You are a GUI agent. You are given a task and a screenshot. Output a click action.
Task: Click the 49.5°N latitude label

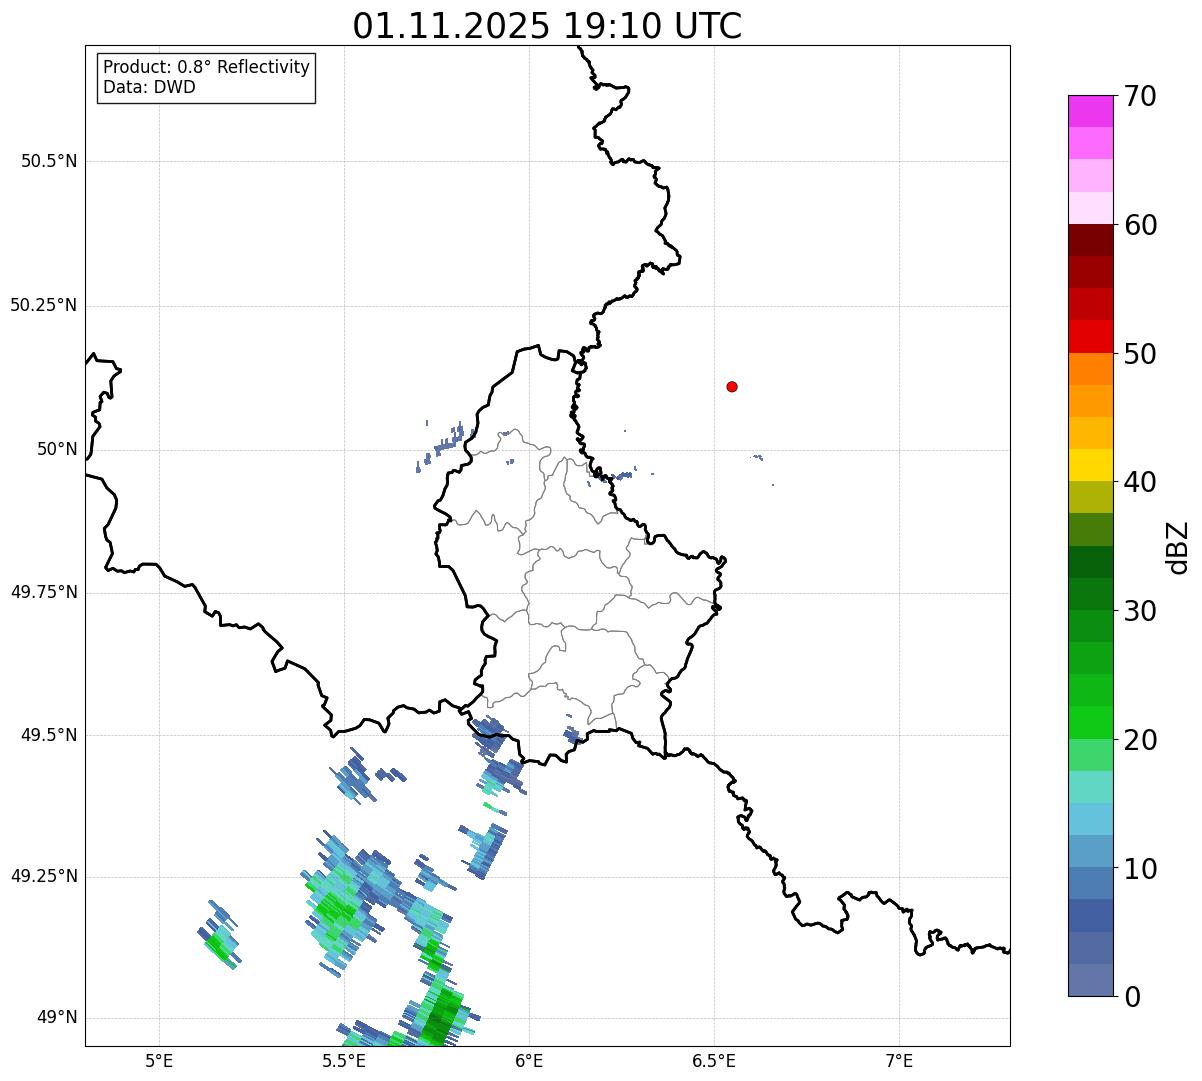pos(49,735)
